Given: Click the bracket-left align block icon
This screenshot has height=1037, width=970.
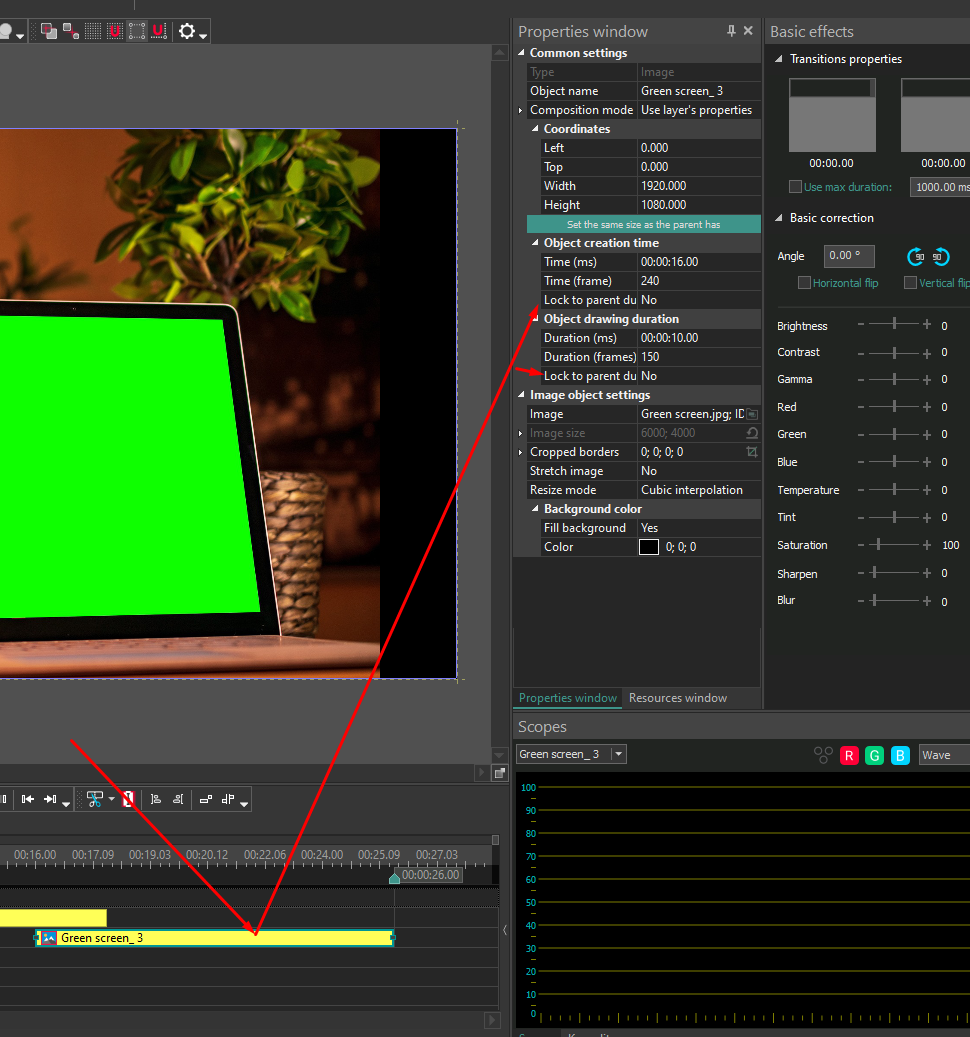Looking at the screenshot, I should pyautogui.click(x=155, y=800).
